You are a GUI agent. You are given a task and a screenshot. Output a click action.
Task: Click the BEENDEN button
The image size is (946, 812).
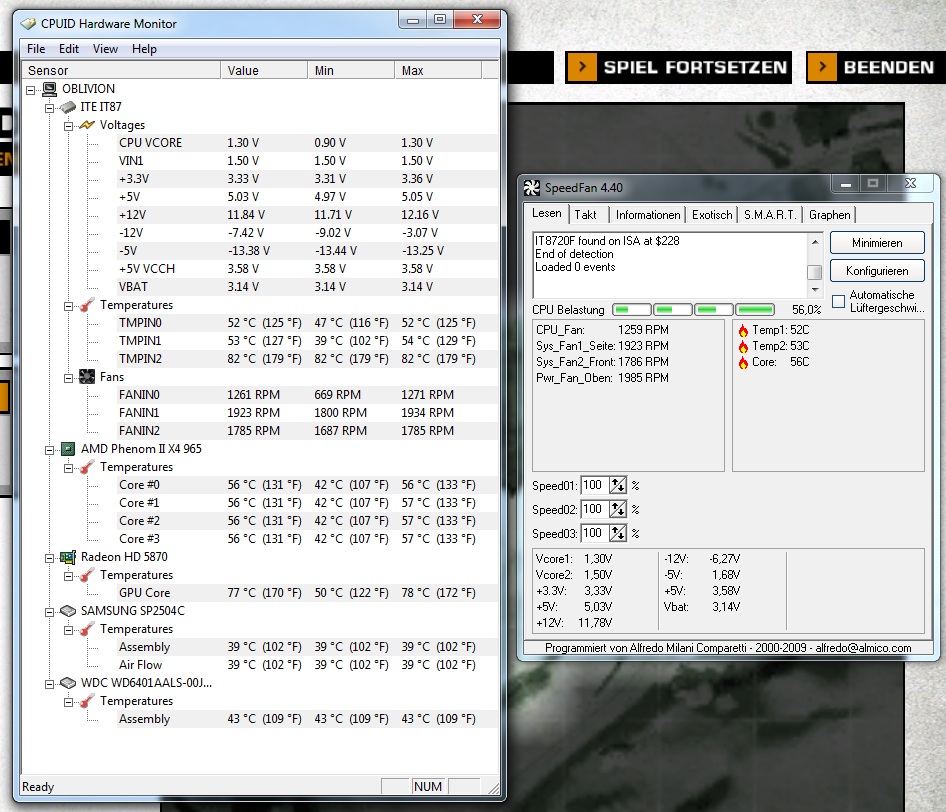876,67
